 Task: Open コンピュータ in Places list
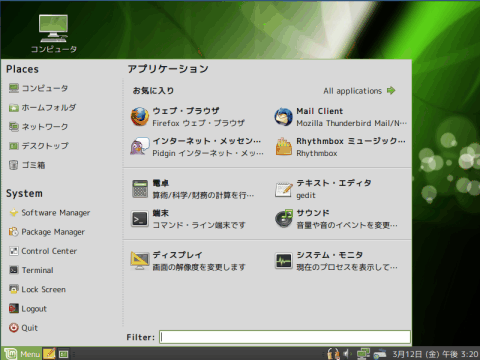point(38,88)
